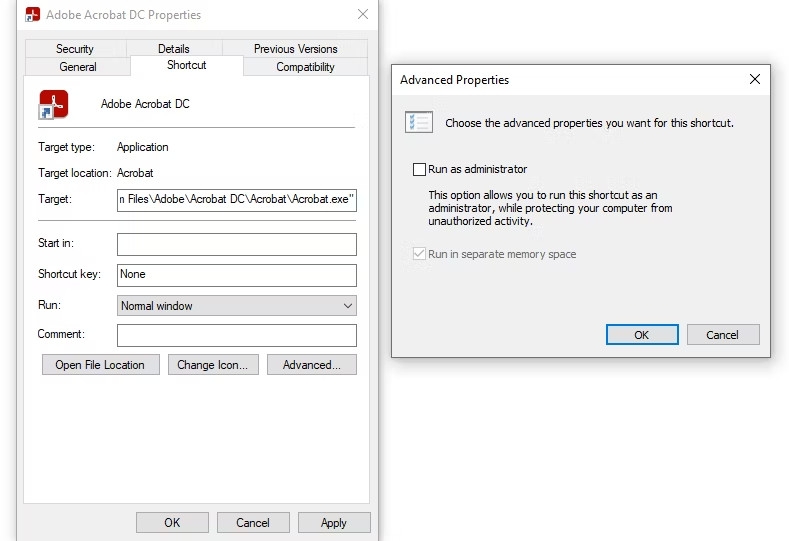Open the Advanced shortcut options button

[x=312, y=365]
